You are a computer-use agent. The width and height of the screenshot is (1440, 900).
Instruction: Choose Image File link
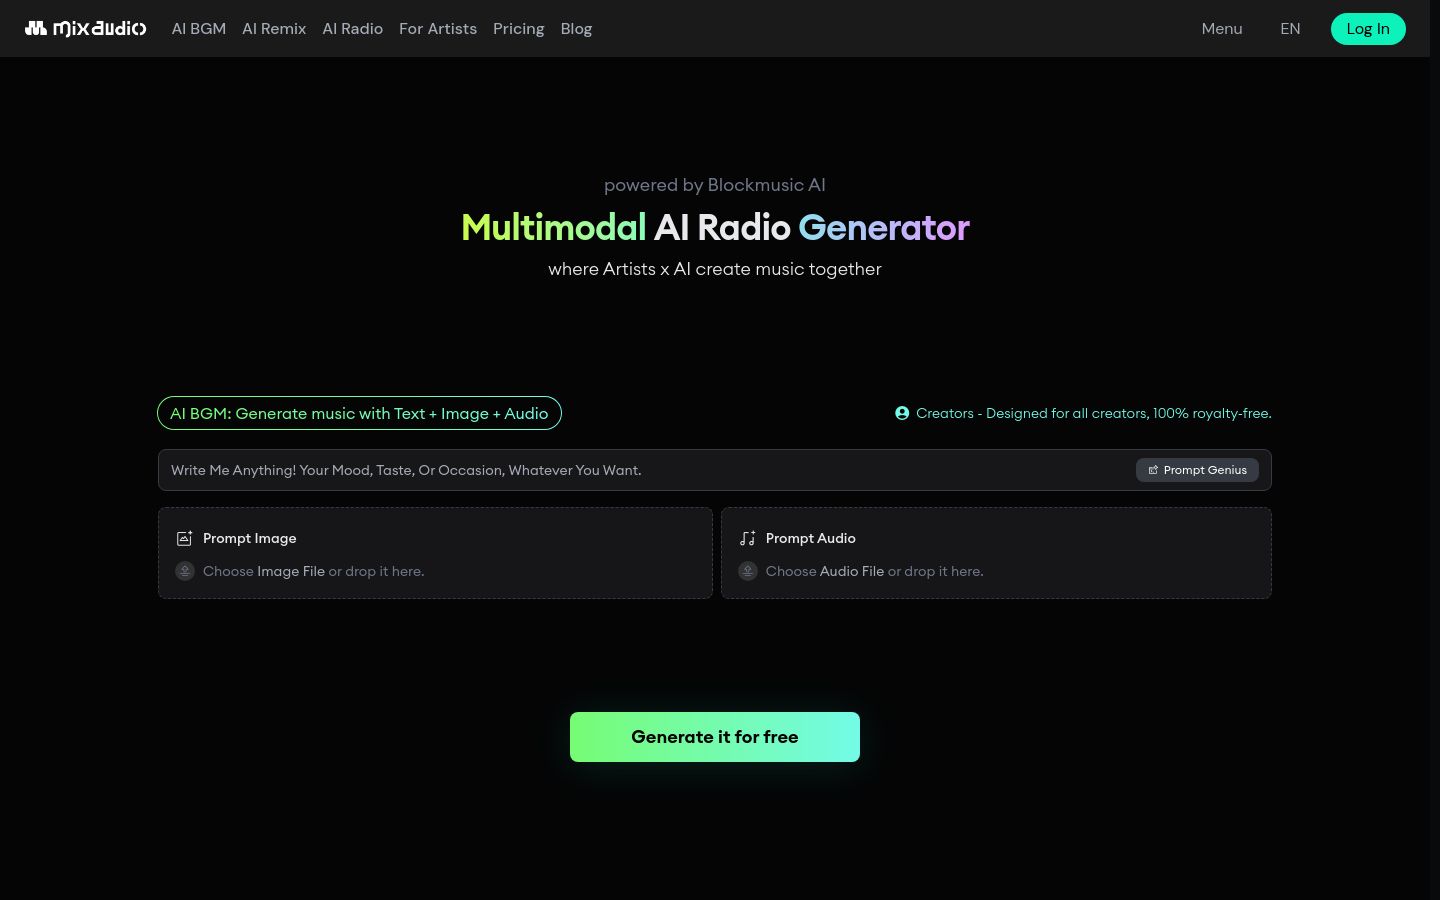291,571
